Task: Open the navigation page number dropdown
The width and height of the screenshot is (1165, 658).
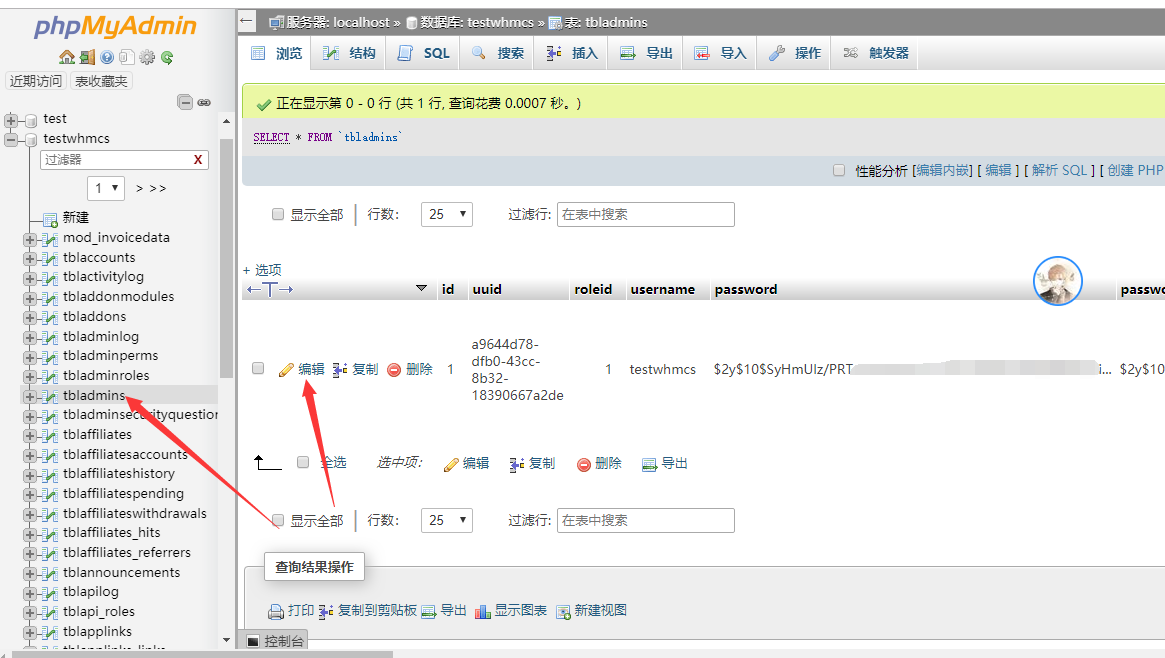Action: [106, 189]
